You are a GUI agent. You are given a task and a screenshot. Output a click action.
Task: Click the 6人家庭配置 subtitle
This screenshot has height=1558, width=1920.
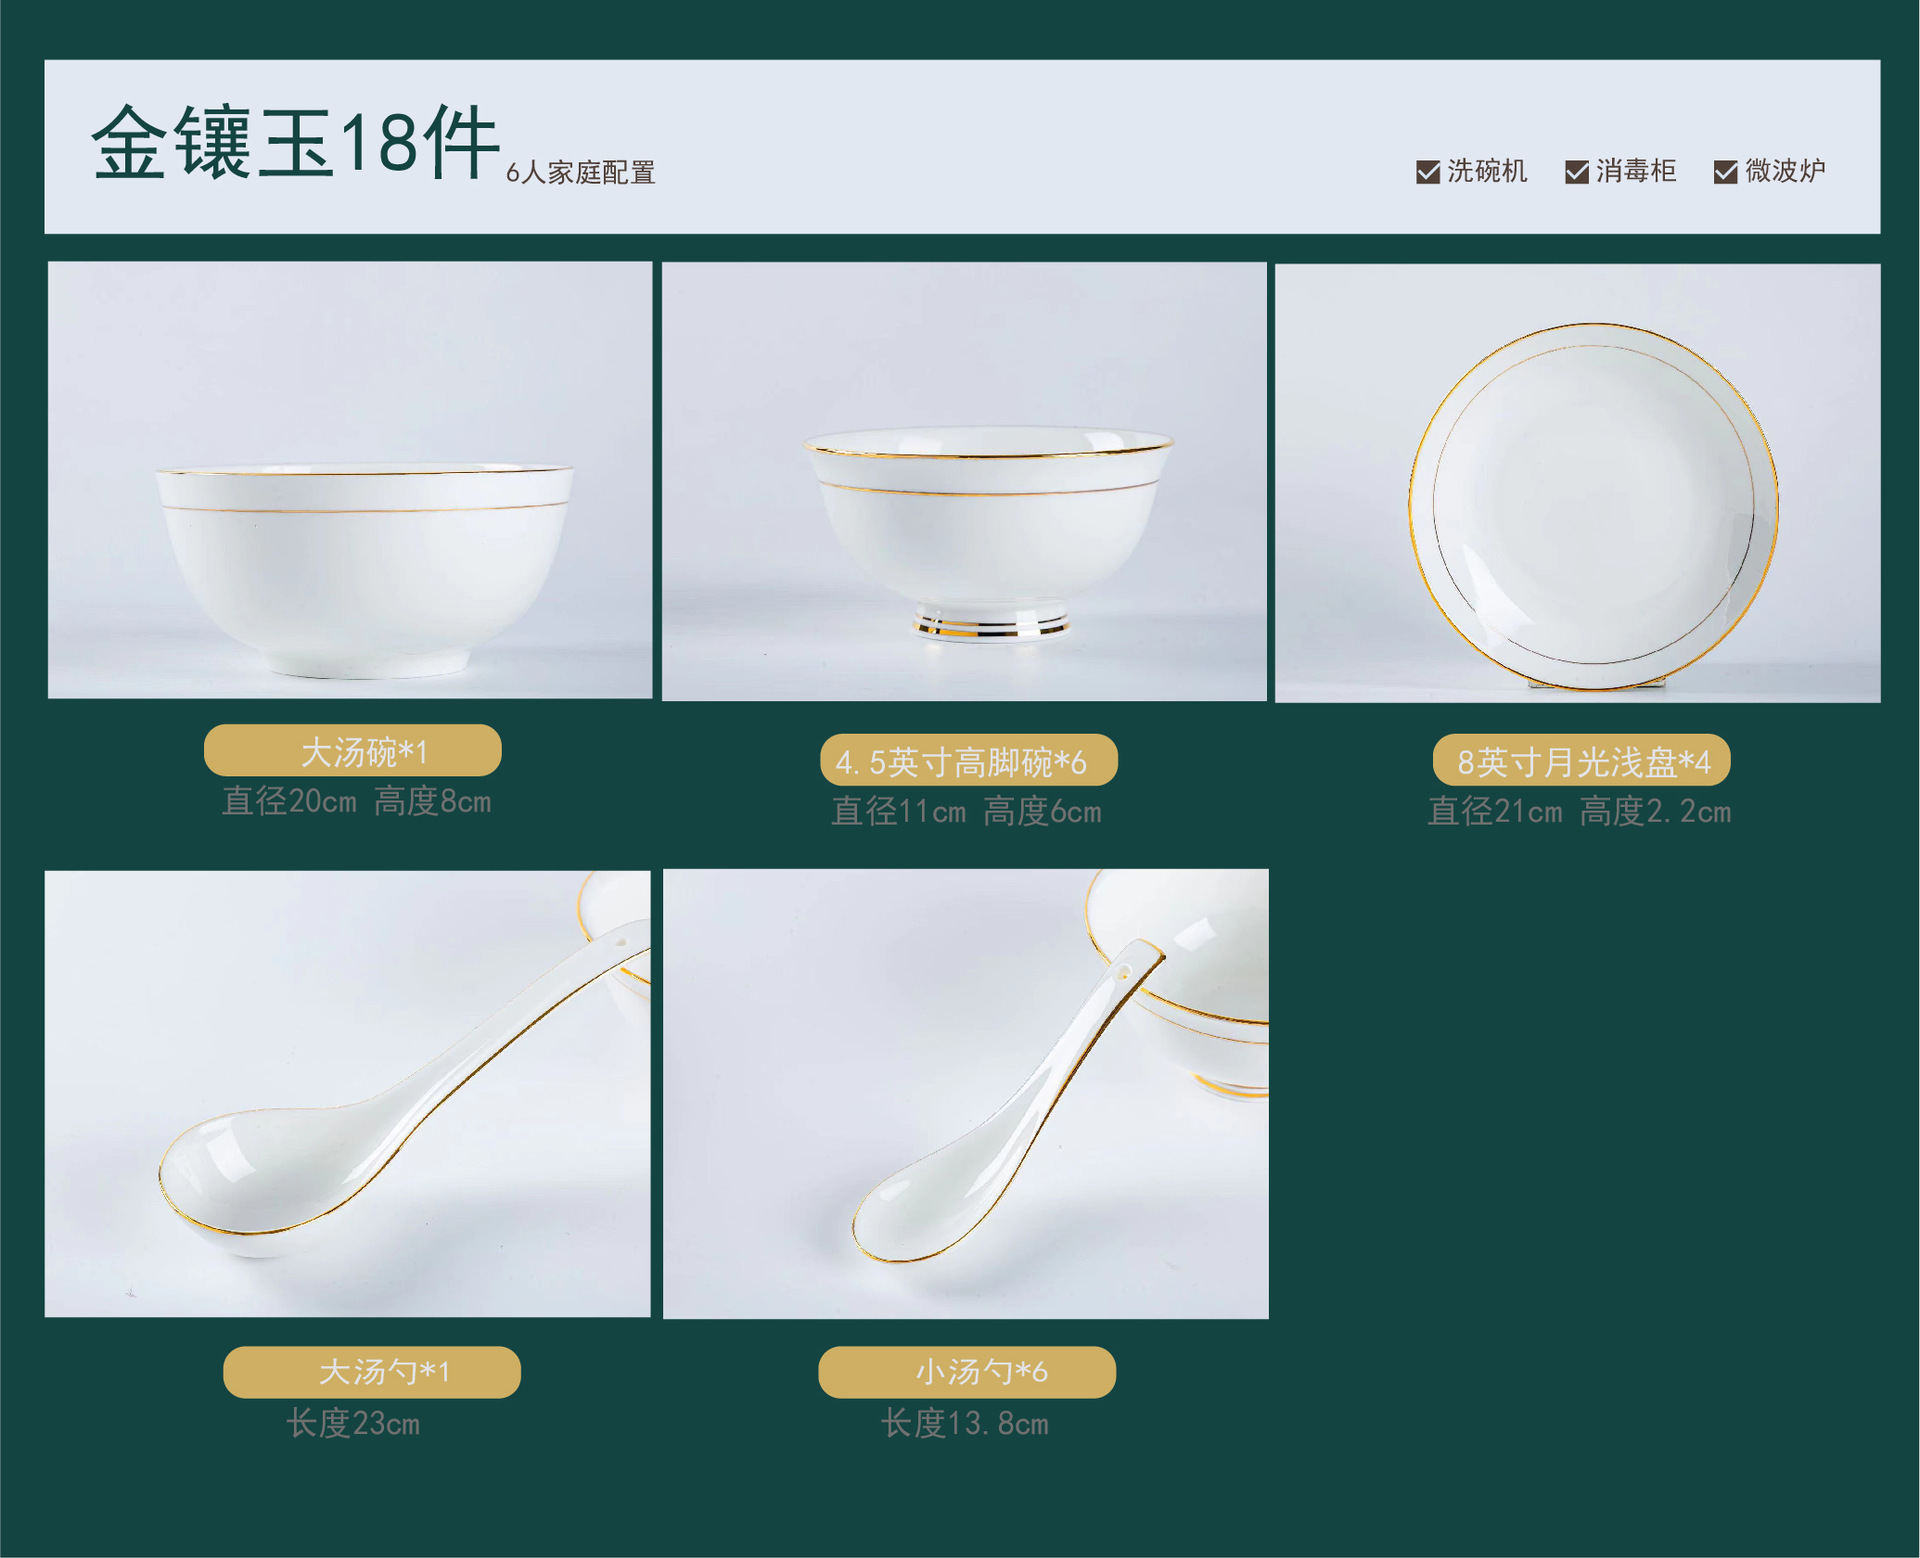(x=580, y=172)
